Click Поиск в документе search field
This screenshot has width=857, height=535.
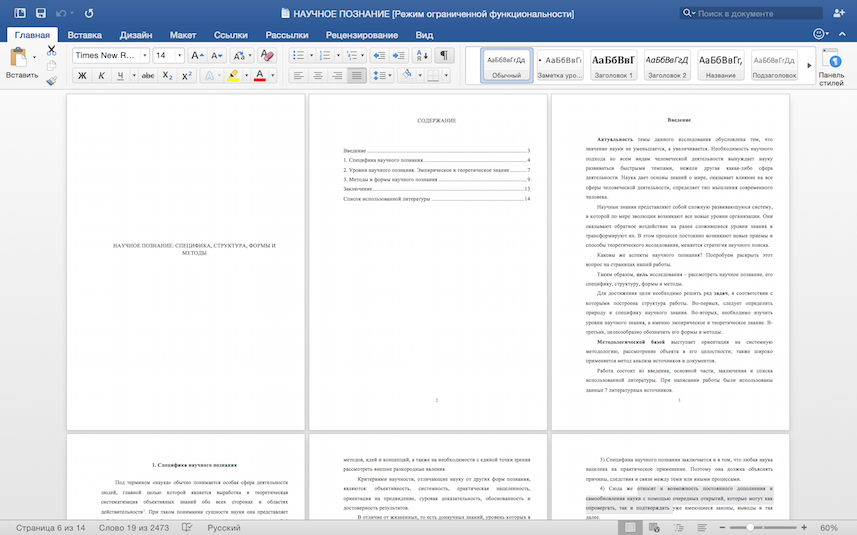[x=752, y=13]
